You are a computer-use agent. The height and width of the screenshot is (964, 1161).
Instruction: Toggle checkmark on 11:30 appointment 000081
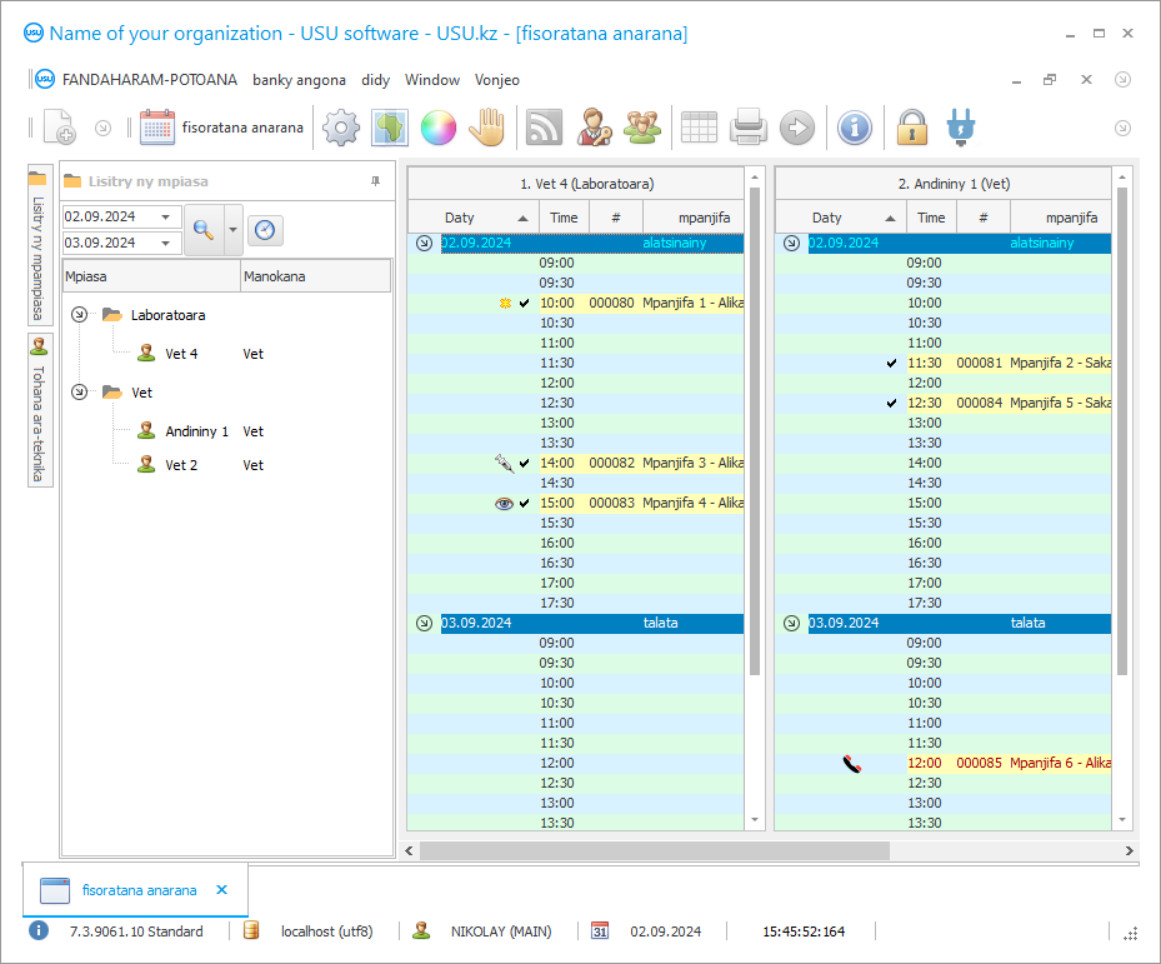click(x=891, y=363)
